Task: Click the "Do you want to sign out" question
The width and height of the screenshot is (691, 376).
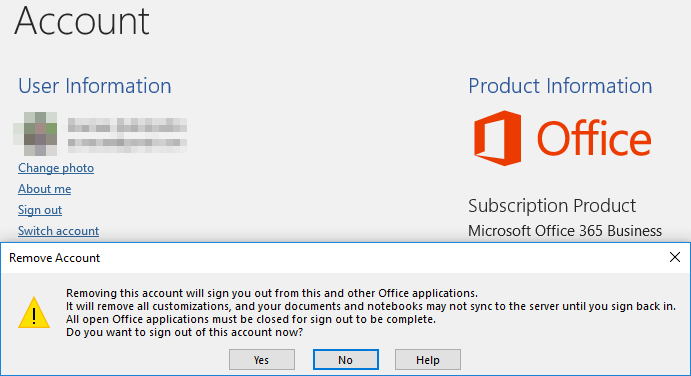Action: [185, 332]
